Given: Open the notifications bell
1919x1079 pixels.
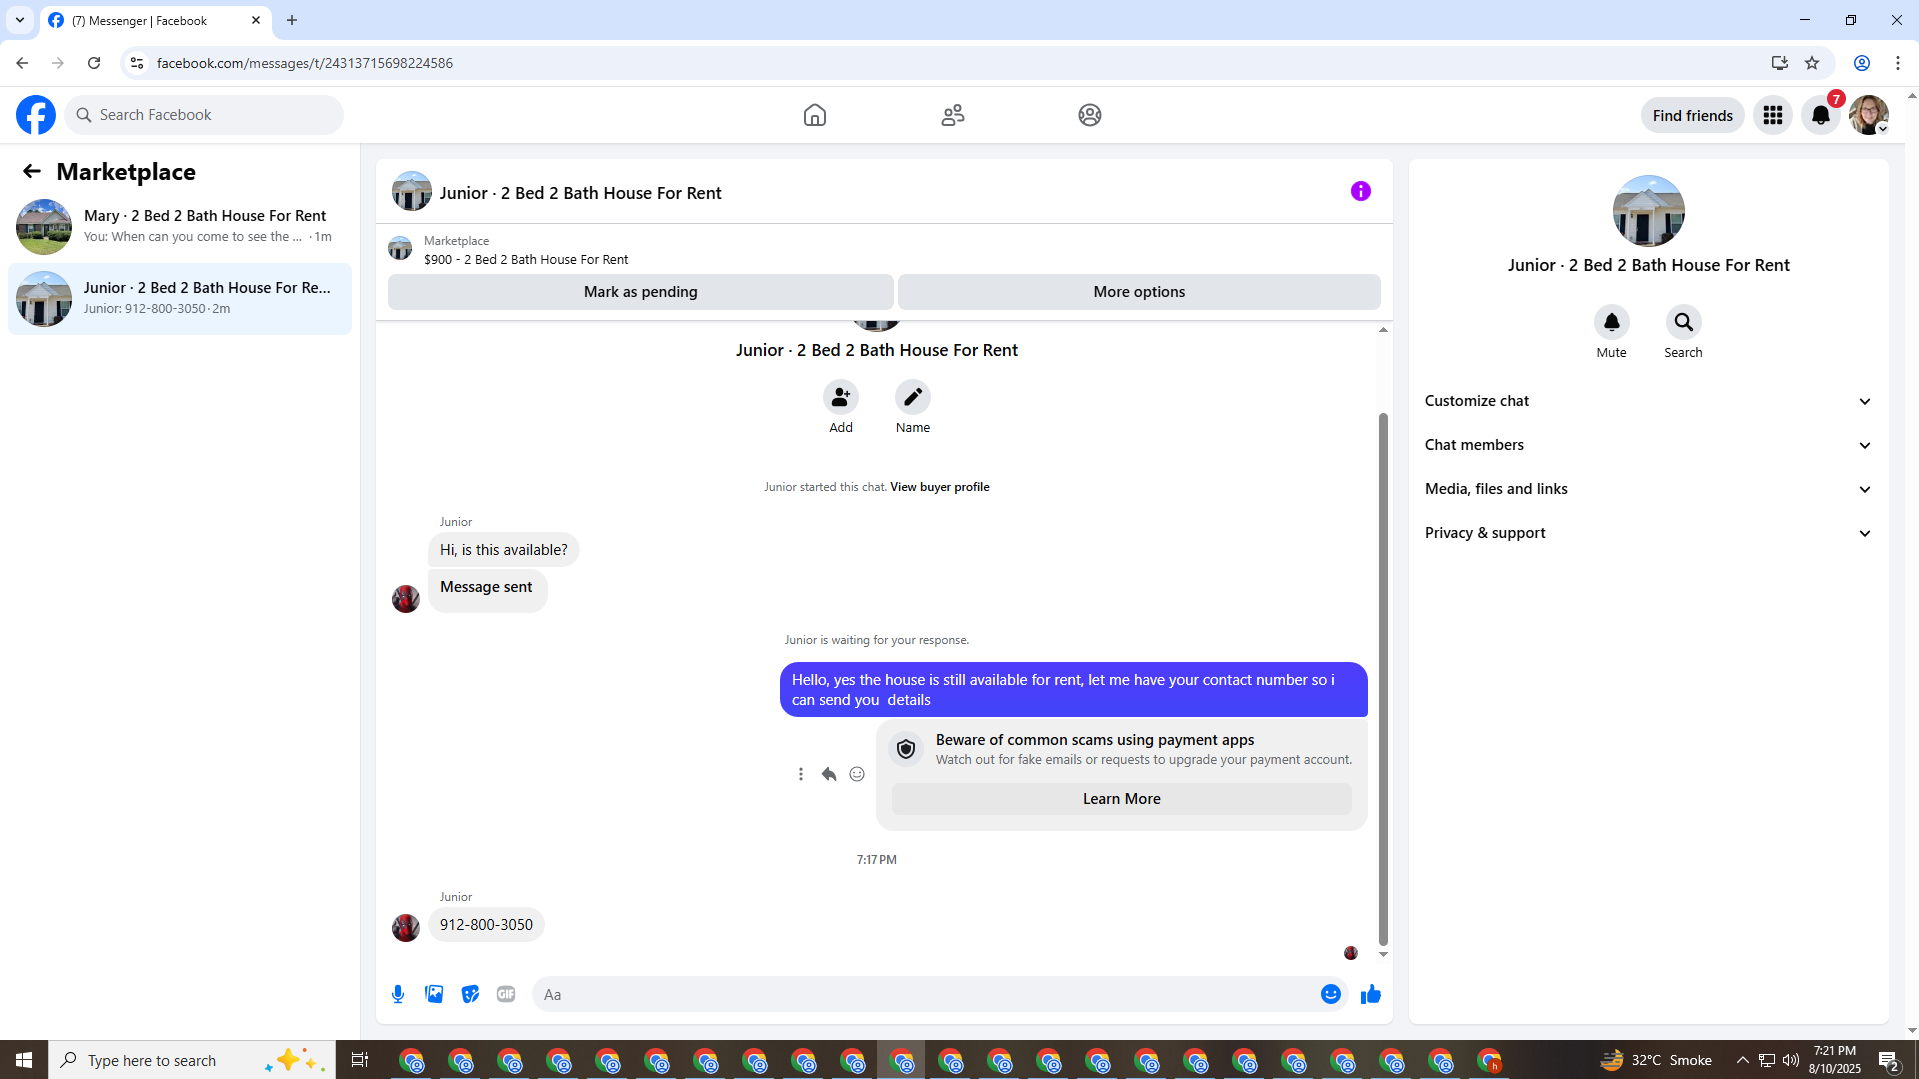Looking at the screenshot, I should [1821, 115].
